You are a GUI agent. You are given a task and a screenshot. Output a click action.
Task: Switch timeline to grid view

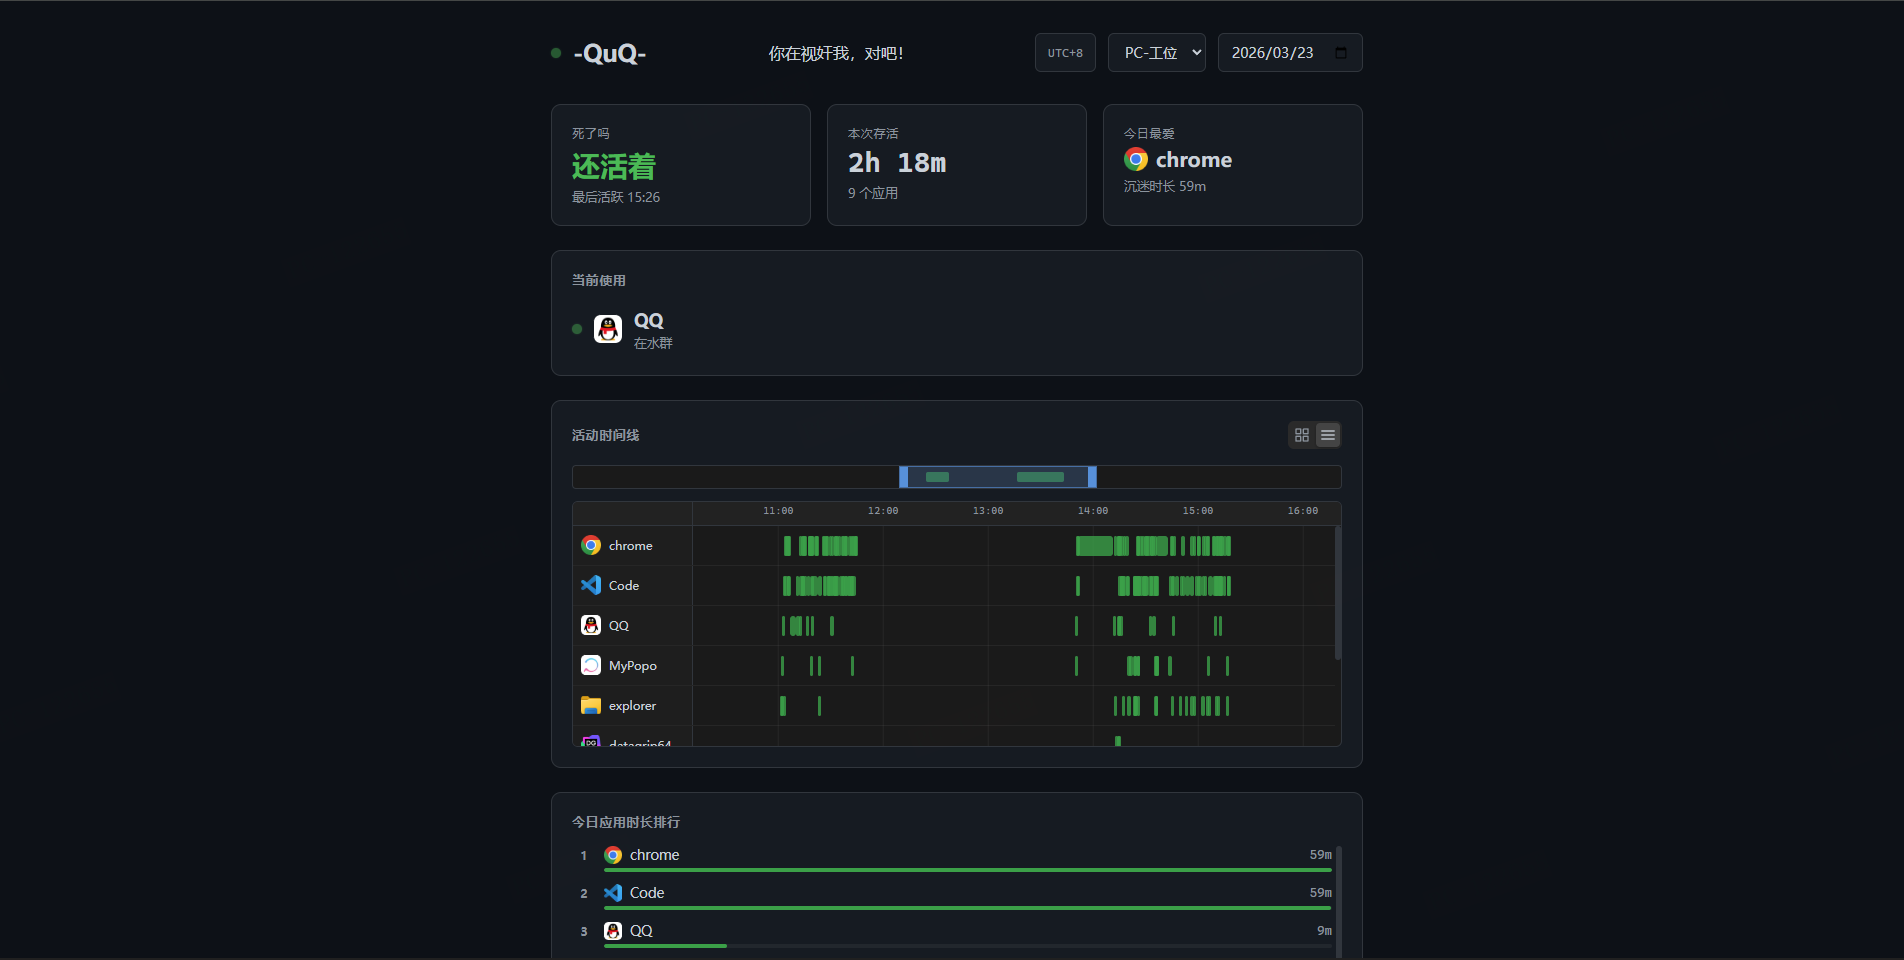[x=1301, y=435]
